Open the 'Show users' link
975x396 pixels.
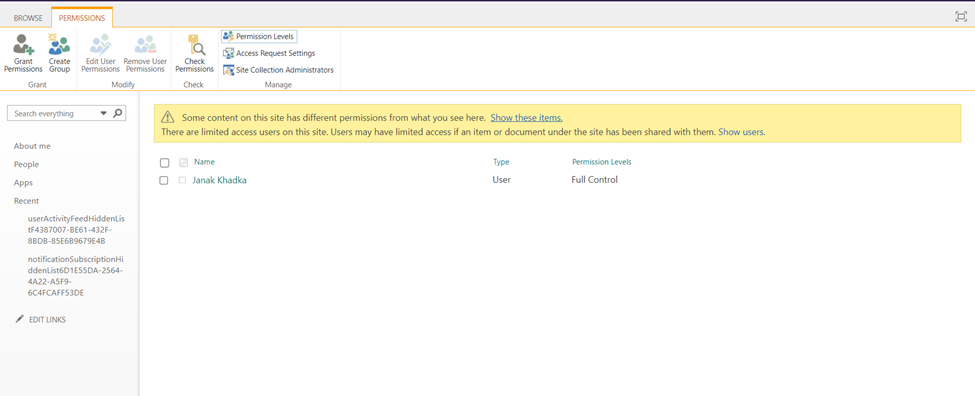click(x=742, y=132)
